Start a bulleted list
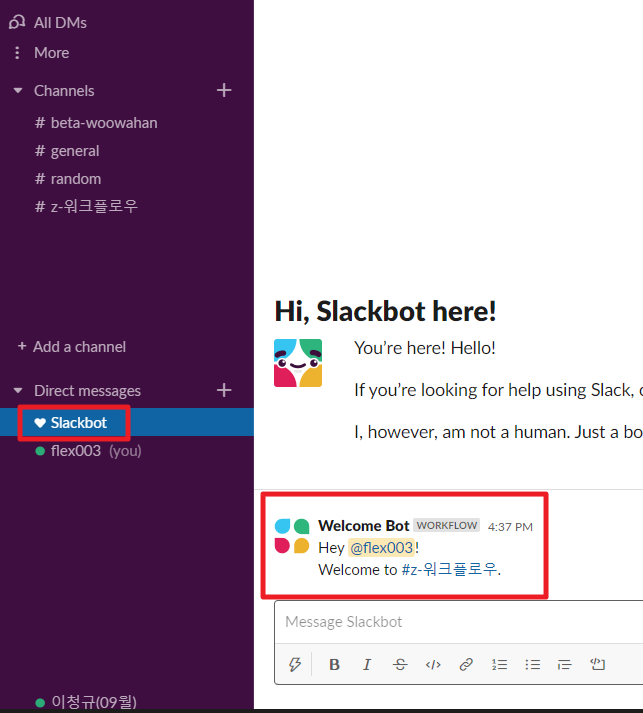Image resolution: width=643 pixels, height=713 pixels. tap(532, 664)
